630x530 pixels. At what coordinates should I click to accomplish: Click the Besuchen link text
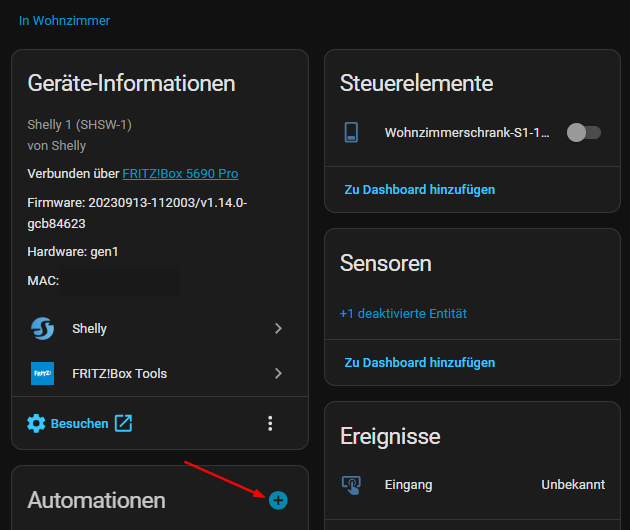79,423
